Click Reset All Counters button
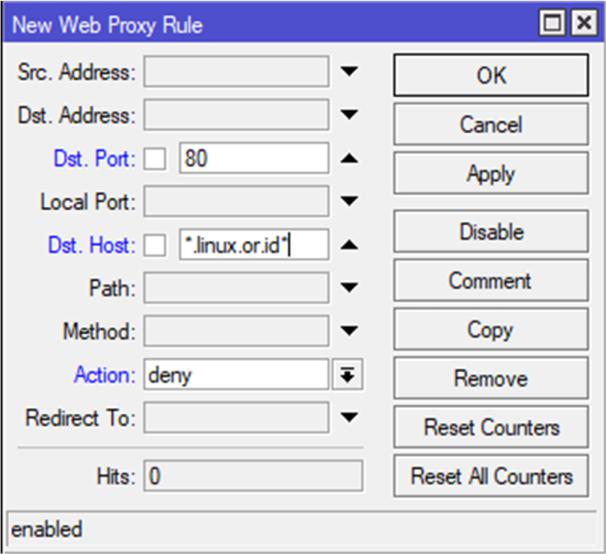 tap(490, 476)
